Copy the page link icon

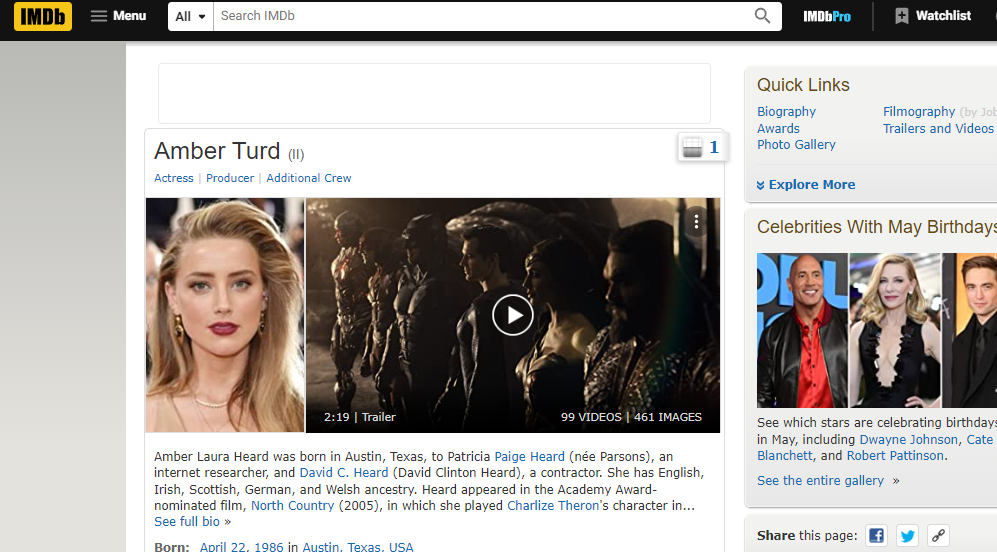939,535
